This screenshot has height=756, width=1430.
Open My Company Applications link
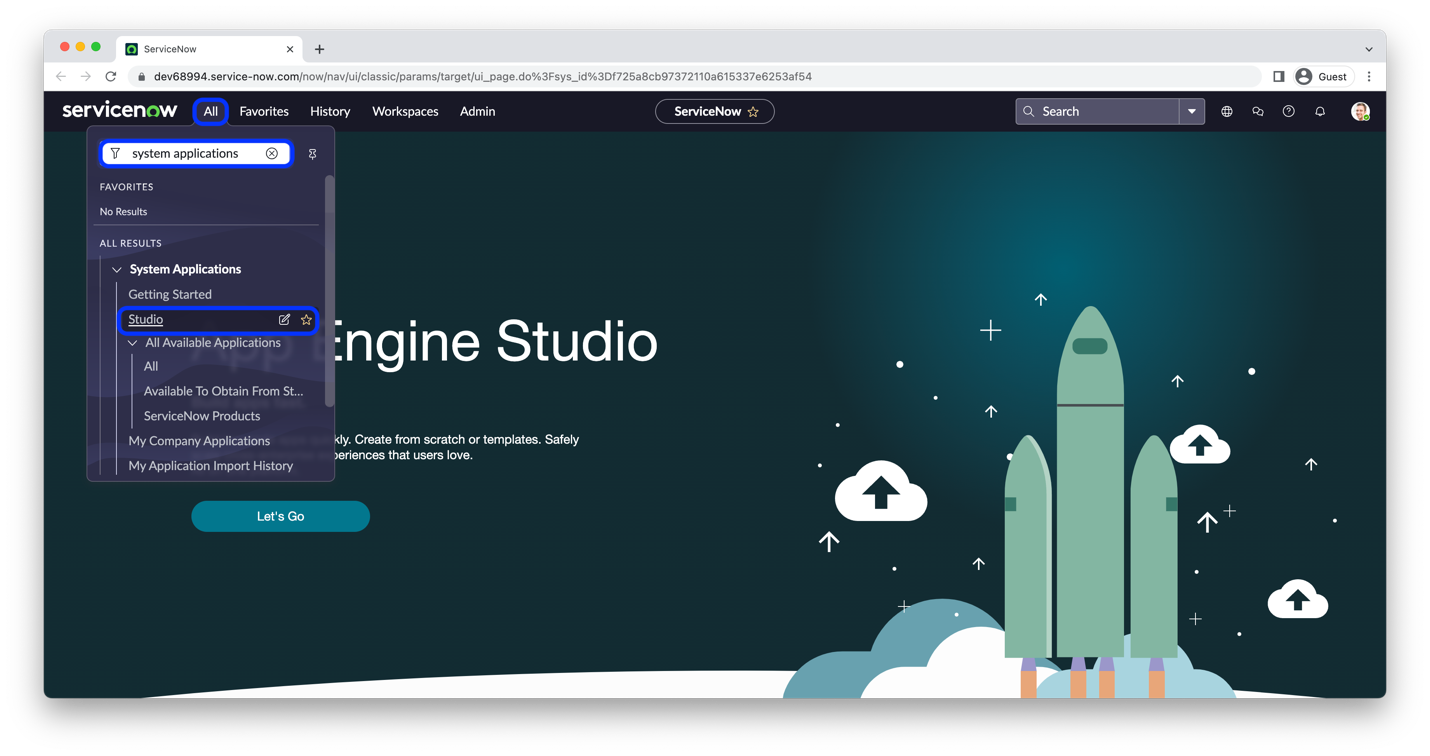199,441
